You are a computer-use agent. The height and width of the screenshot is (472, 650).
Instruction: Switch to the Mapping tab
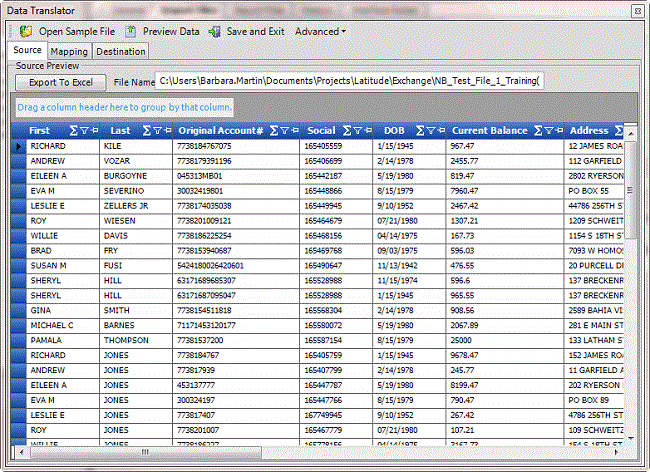[x=69, y=51]
